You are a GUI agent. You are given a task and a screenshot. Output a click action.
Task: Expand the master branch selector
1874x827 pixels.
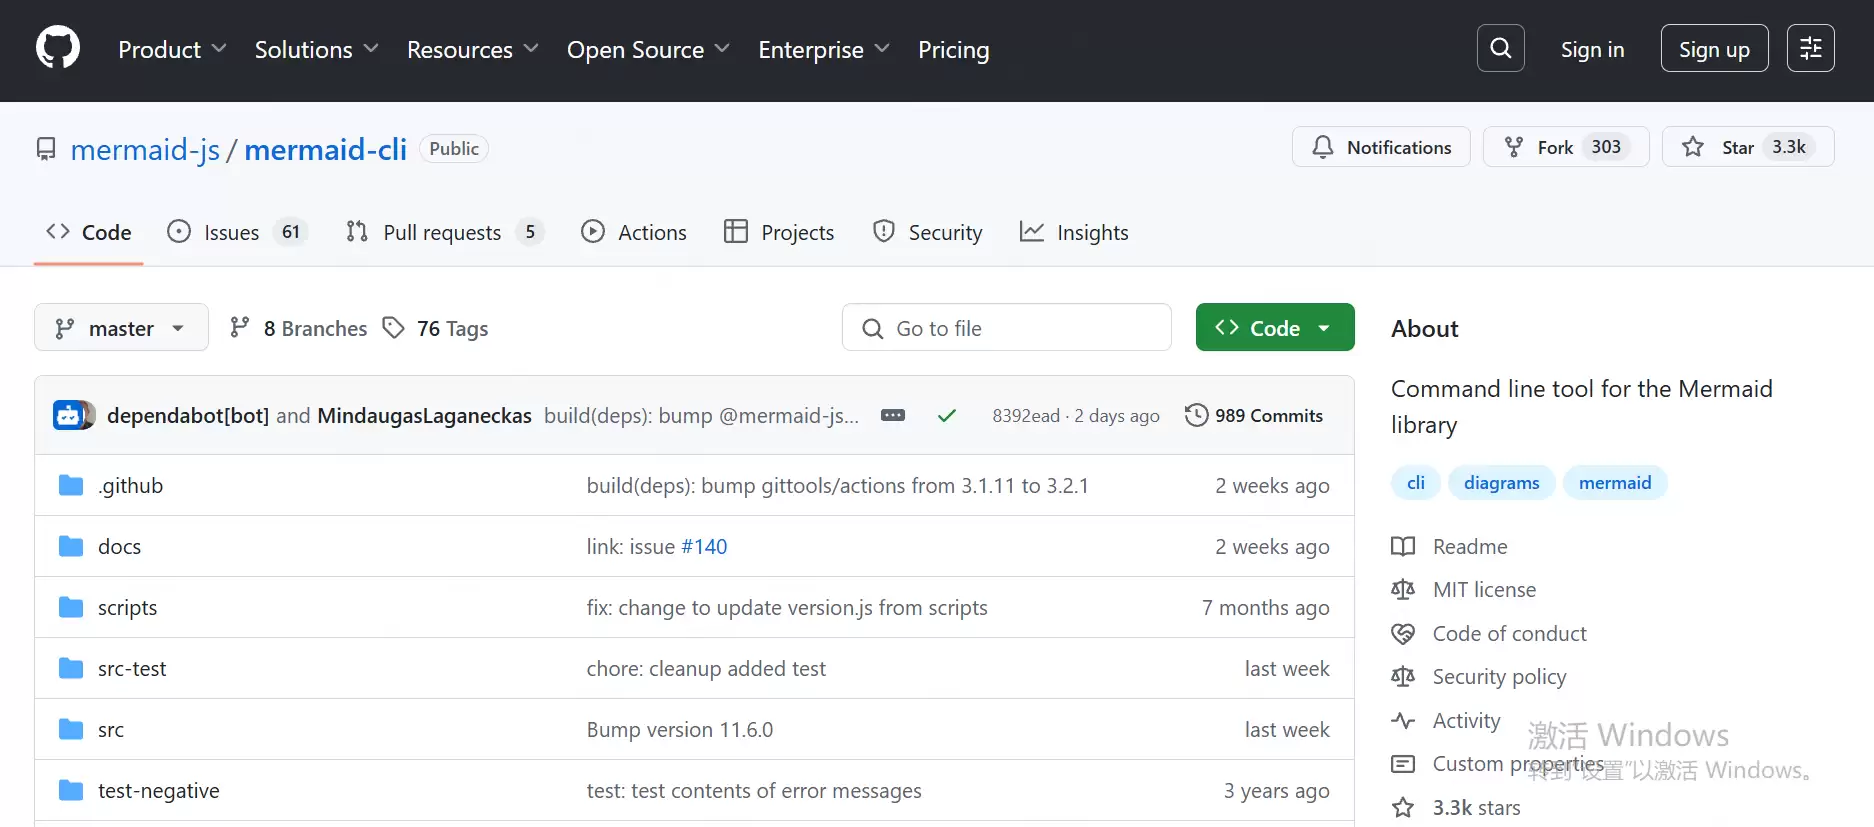pyautogui.click(x=121, y=328)
